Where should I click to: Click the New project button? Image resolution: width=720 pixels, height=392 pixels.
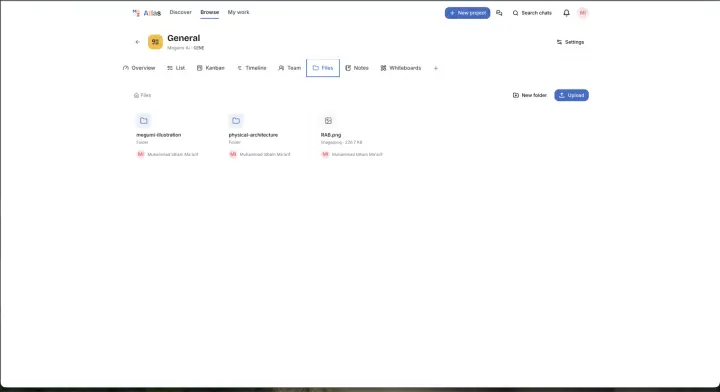tap(467, 13)
